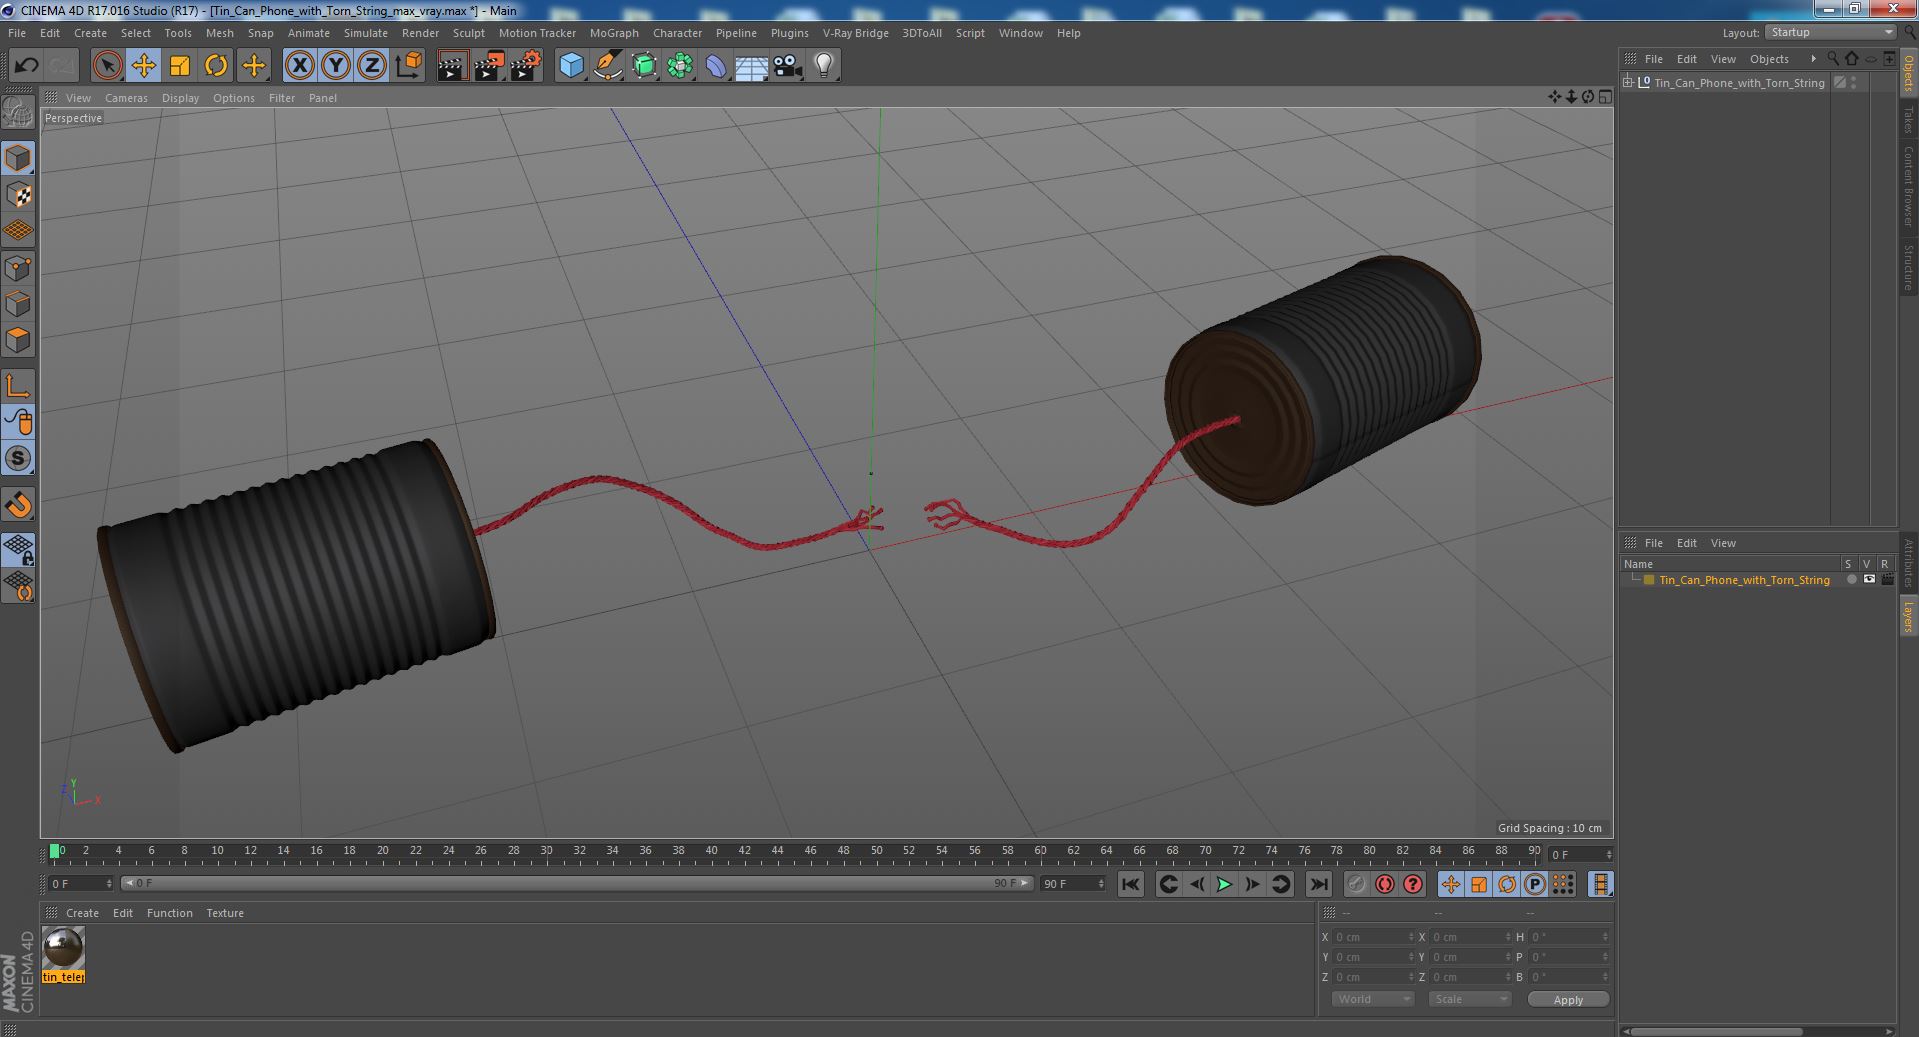Open the Content Browser side tab
This screenshot has width=1919, height=1037.
[1908, 186]
